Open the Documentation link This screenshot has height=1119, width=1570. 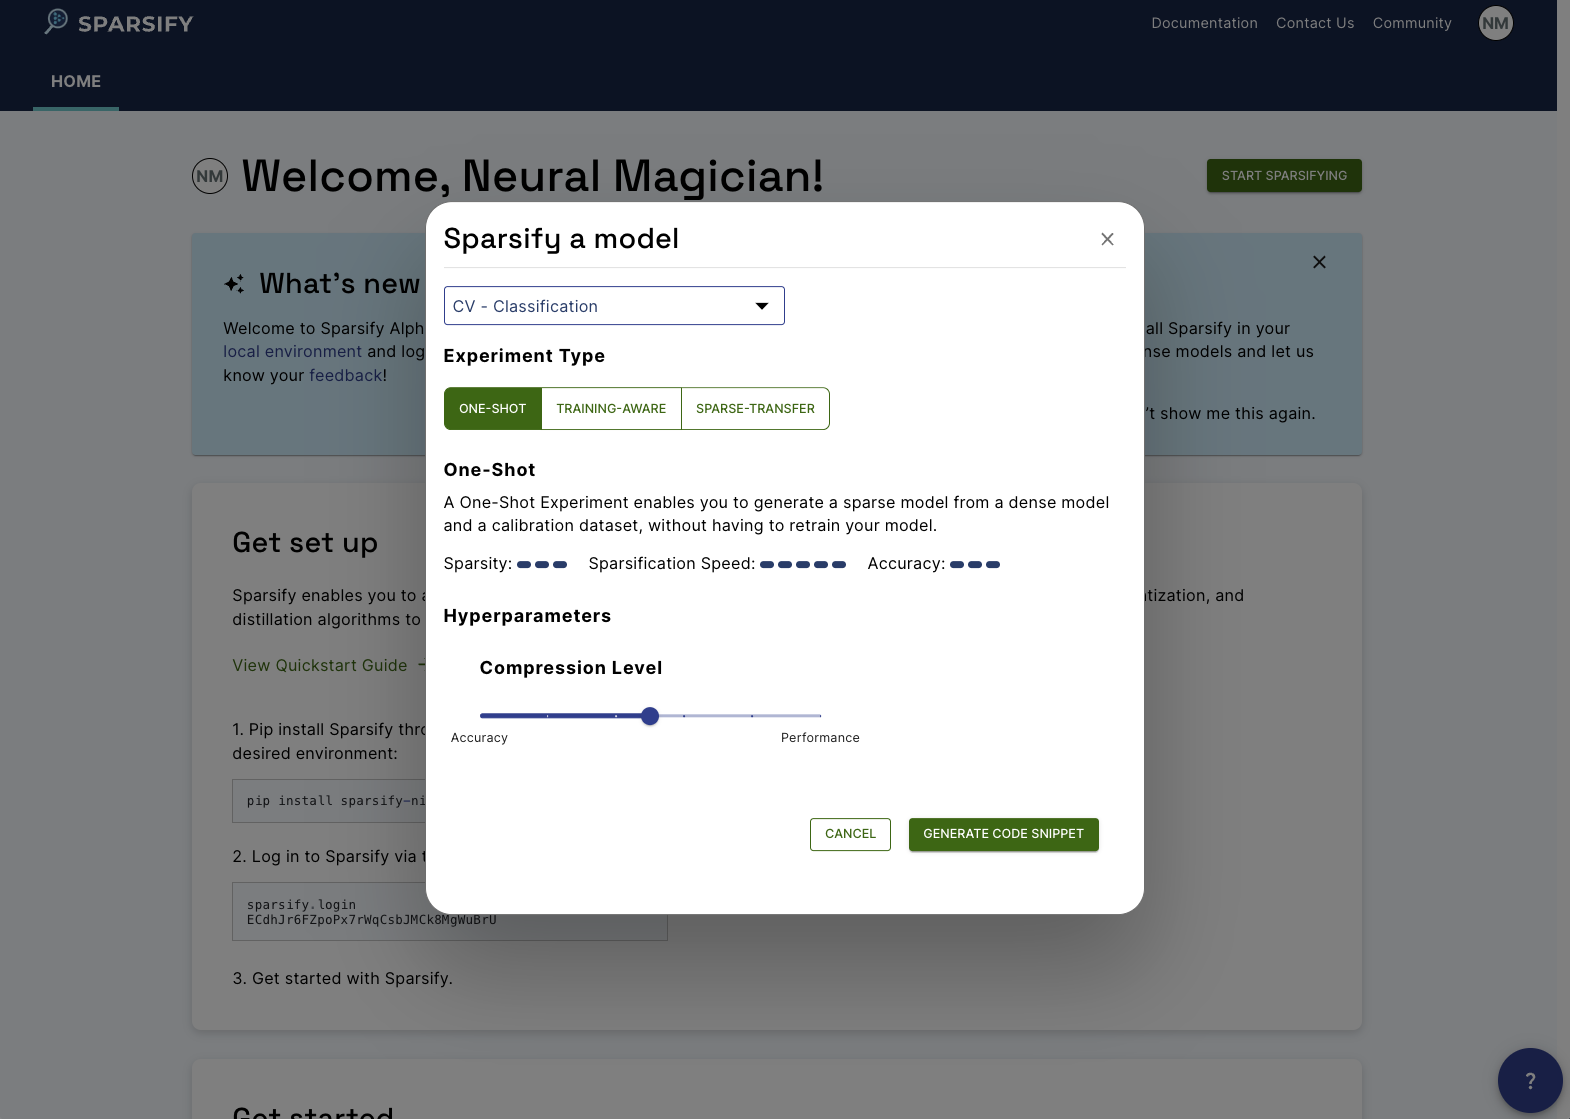tap(1204, 23)
